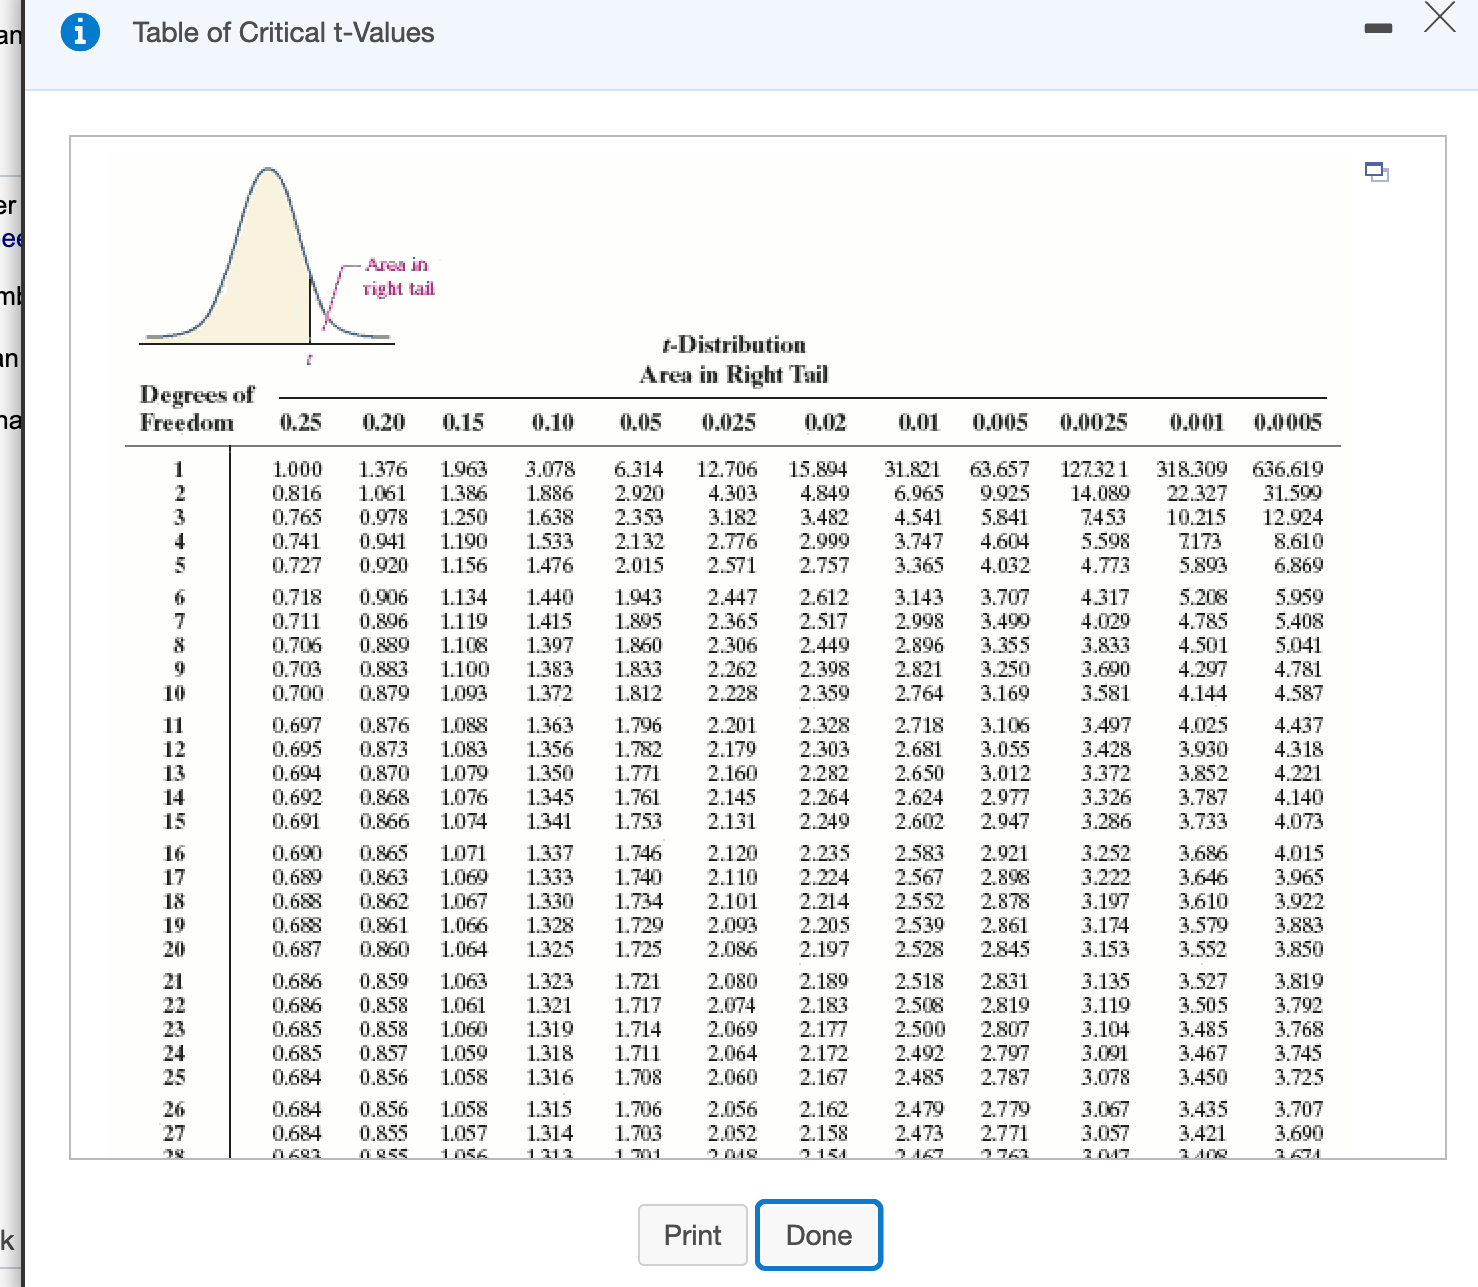This screenshot has height=1287, width=1478.
Task: Select the 0.25 column header
Action: coord(303,423)
